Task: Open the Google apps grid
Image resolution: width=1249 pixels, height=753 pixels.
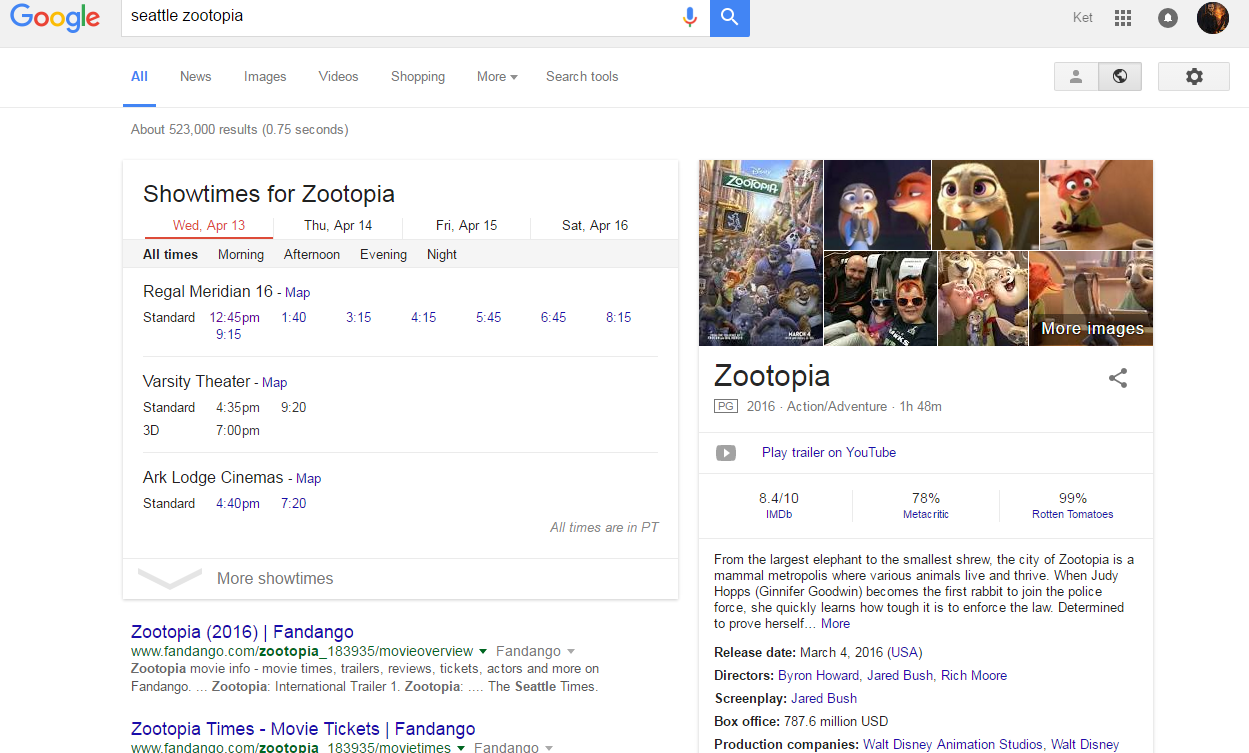Action: (x=1123, y=17)
